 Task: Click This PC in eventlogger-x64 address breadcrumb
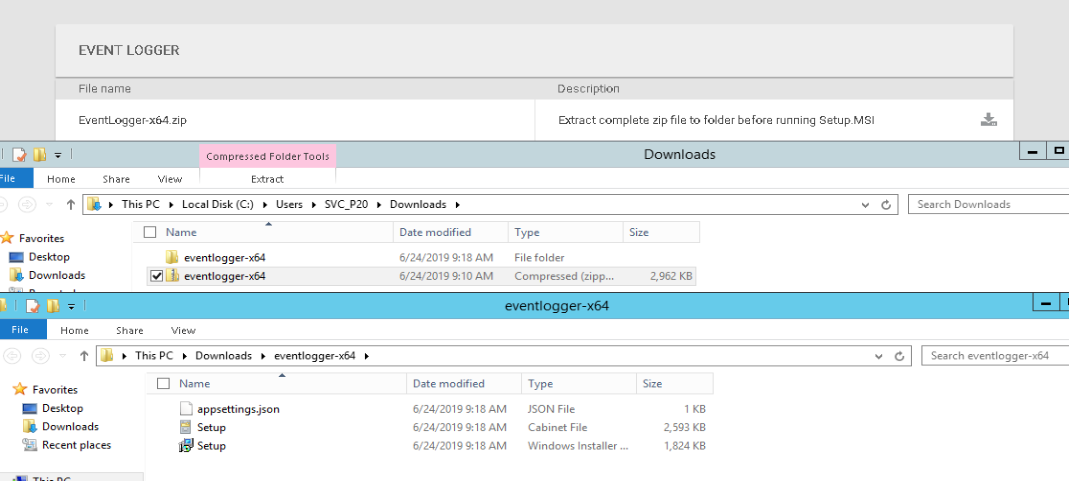tap(154, 356)
